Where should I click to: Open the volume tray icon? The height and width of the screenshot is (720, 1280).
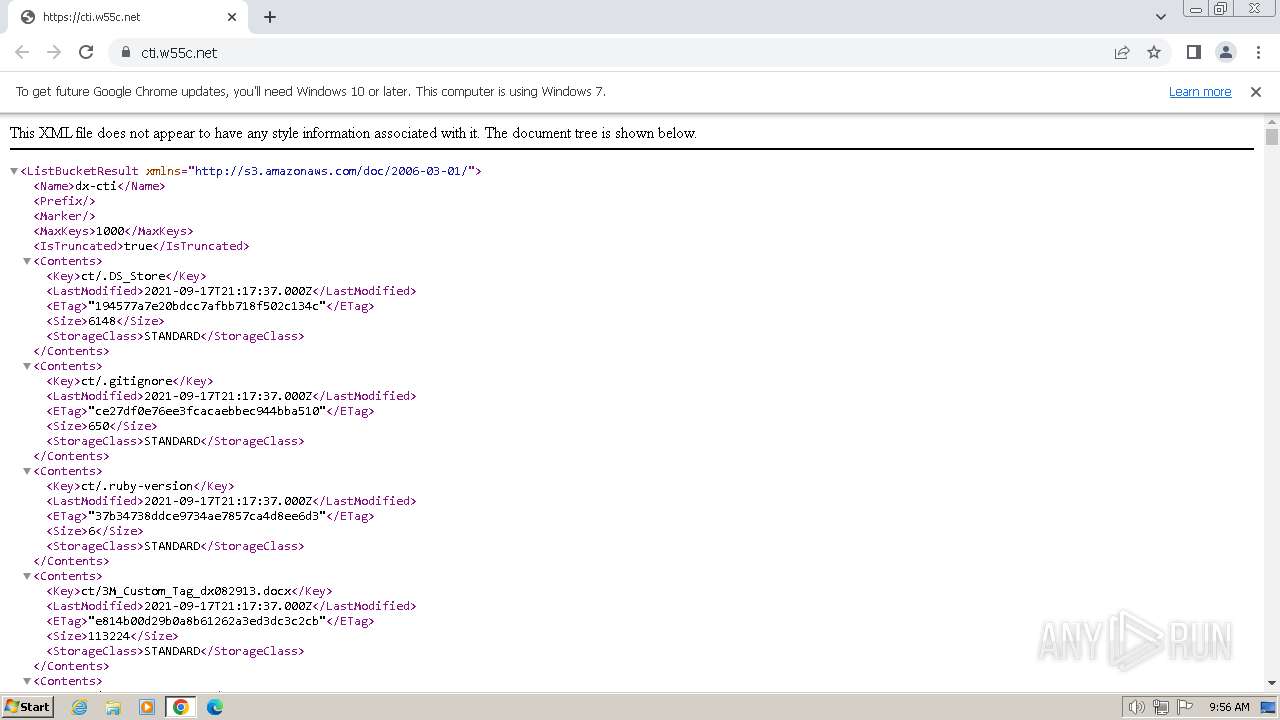tap(1137, 707)
